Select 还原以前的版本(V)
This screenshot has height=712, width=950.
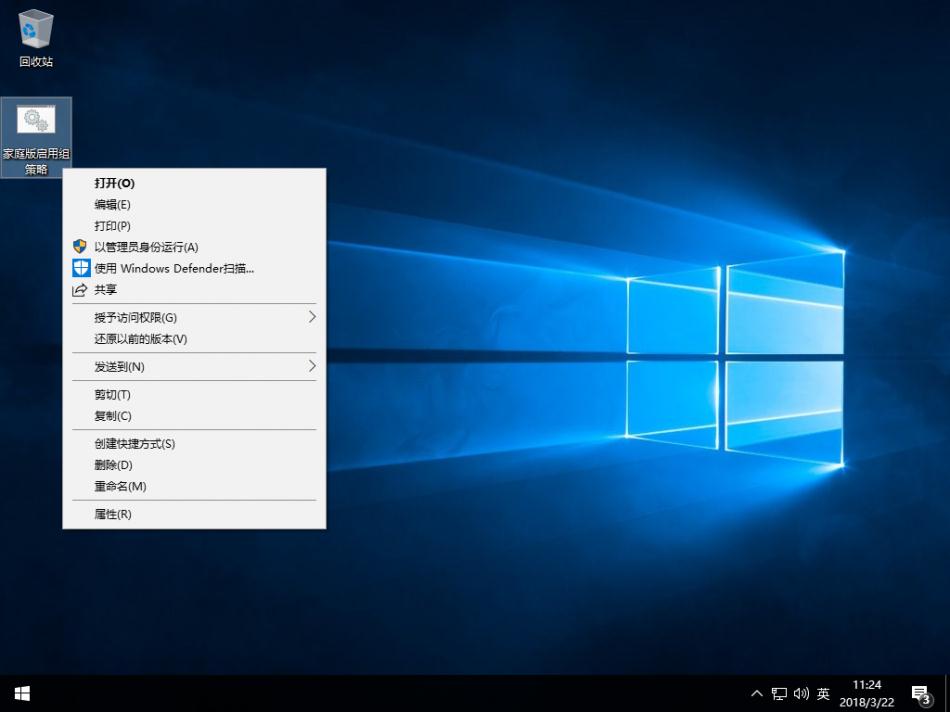pos(194,339)
